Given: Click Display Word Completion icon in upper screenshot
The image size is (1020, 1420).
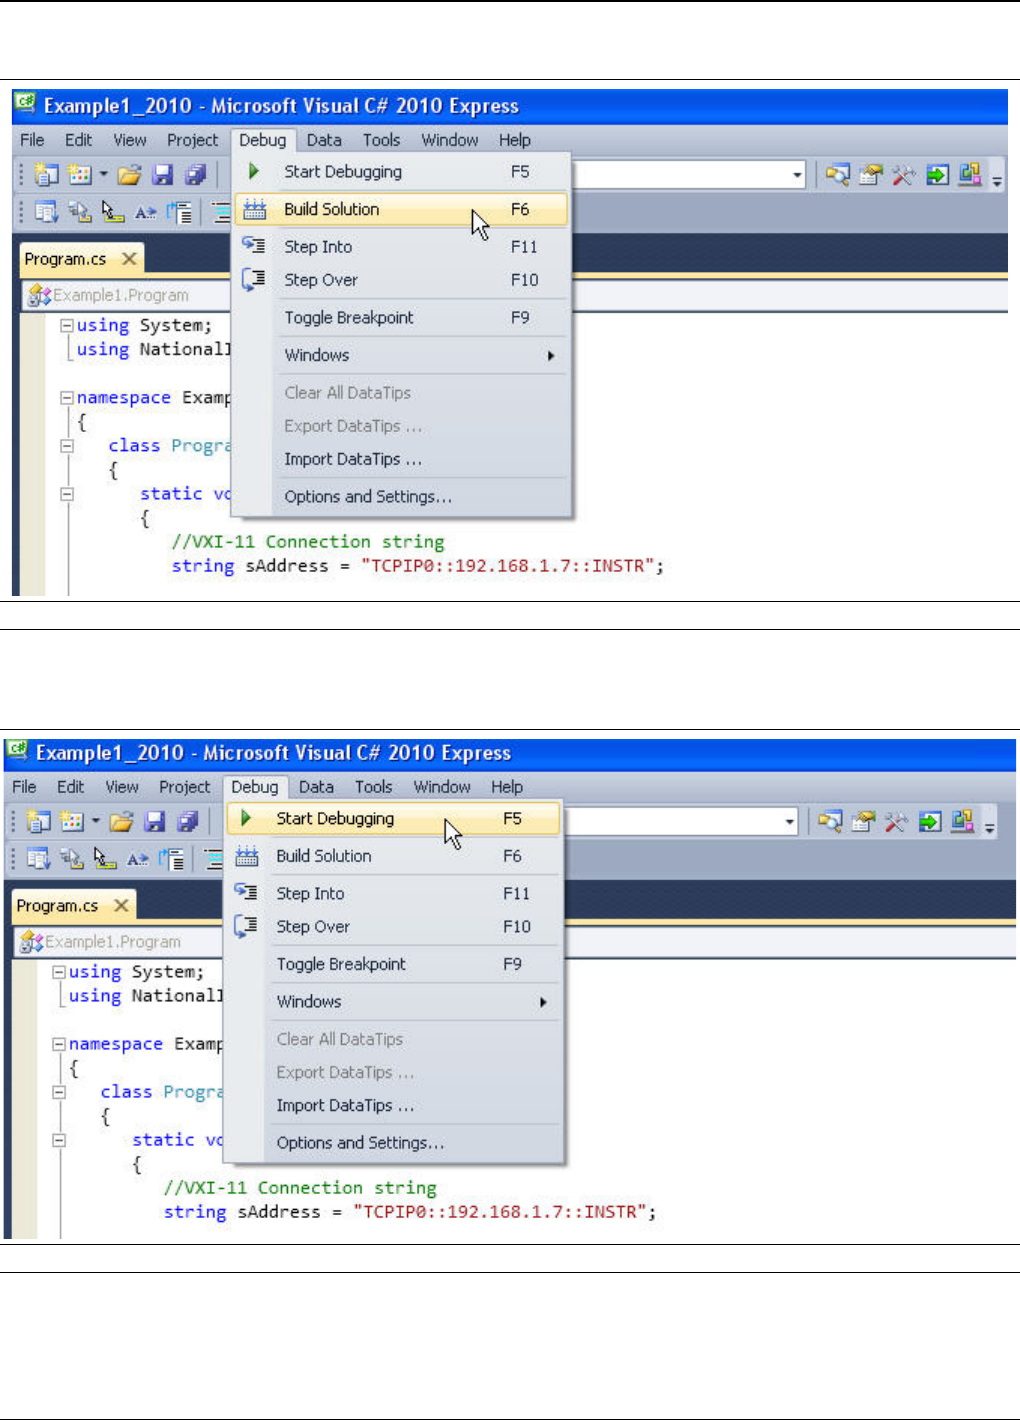Looking at the screenshot, I should click(146, 212).
